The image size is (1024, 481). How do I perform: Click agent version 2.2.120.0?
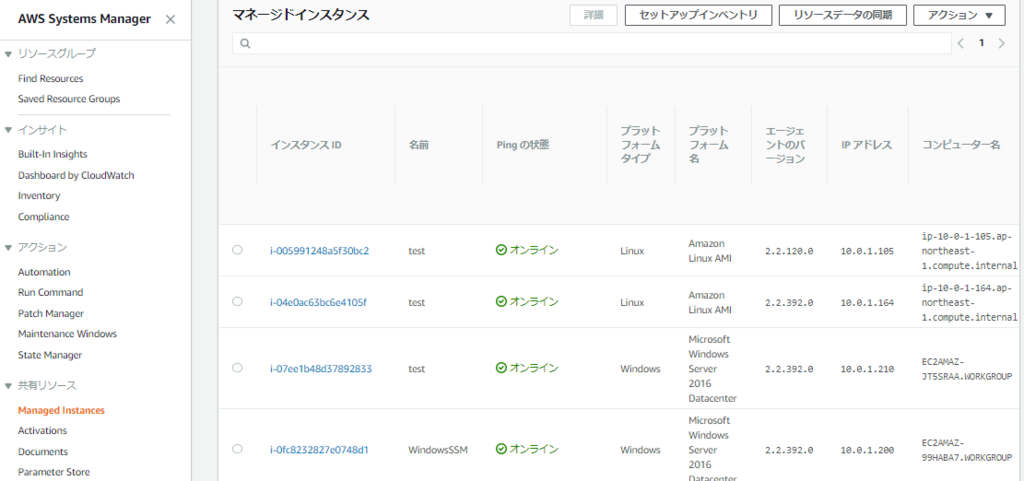click(x=789, y=251)
